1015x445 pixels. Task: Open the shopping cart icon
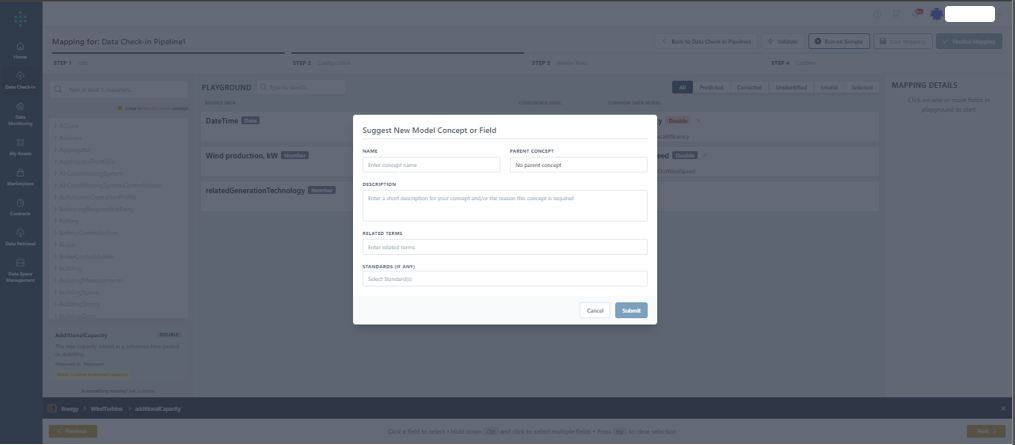coord(895,14)
